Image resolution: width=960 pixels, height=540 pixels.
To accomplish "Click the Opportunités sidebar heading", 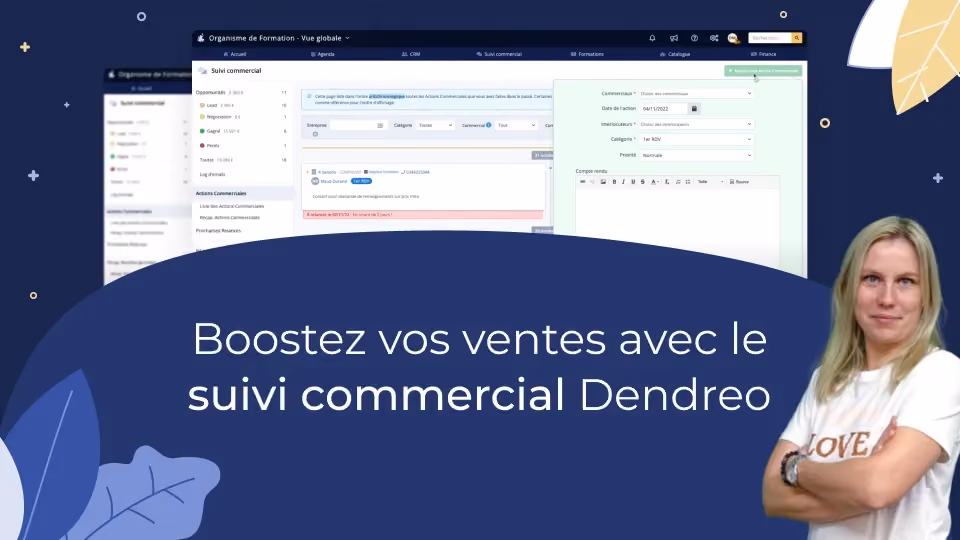I will (211, 92).
